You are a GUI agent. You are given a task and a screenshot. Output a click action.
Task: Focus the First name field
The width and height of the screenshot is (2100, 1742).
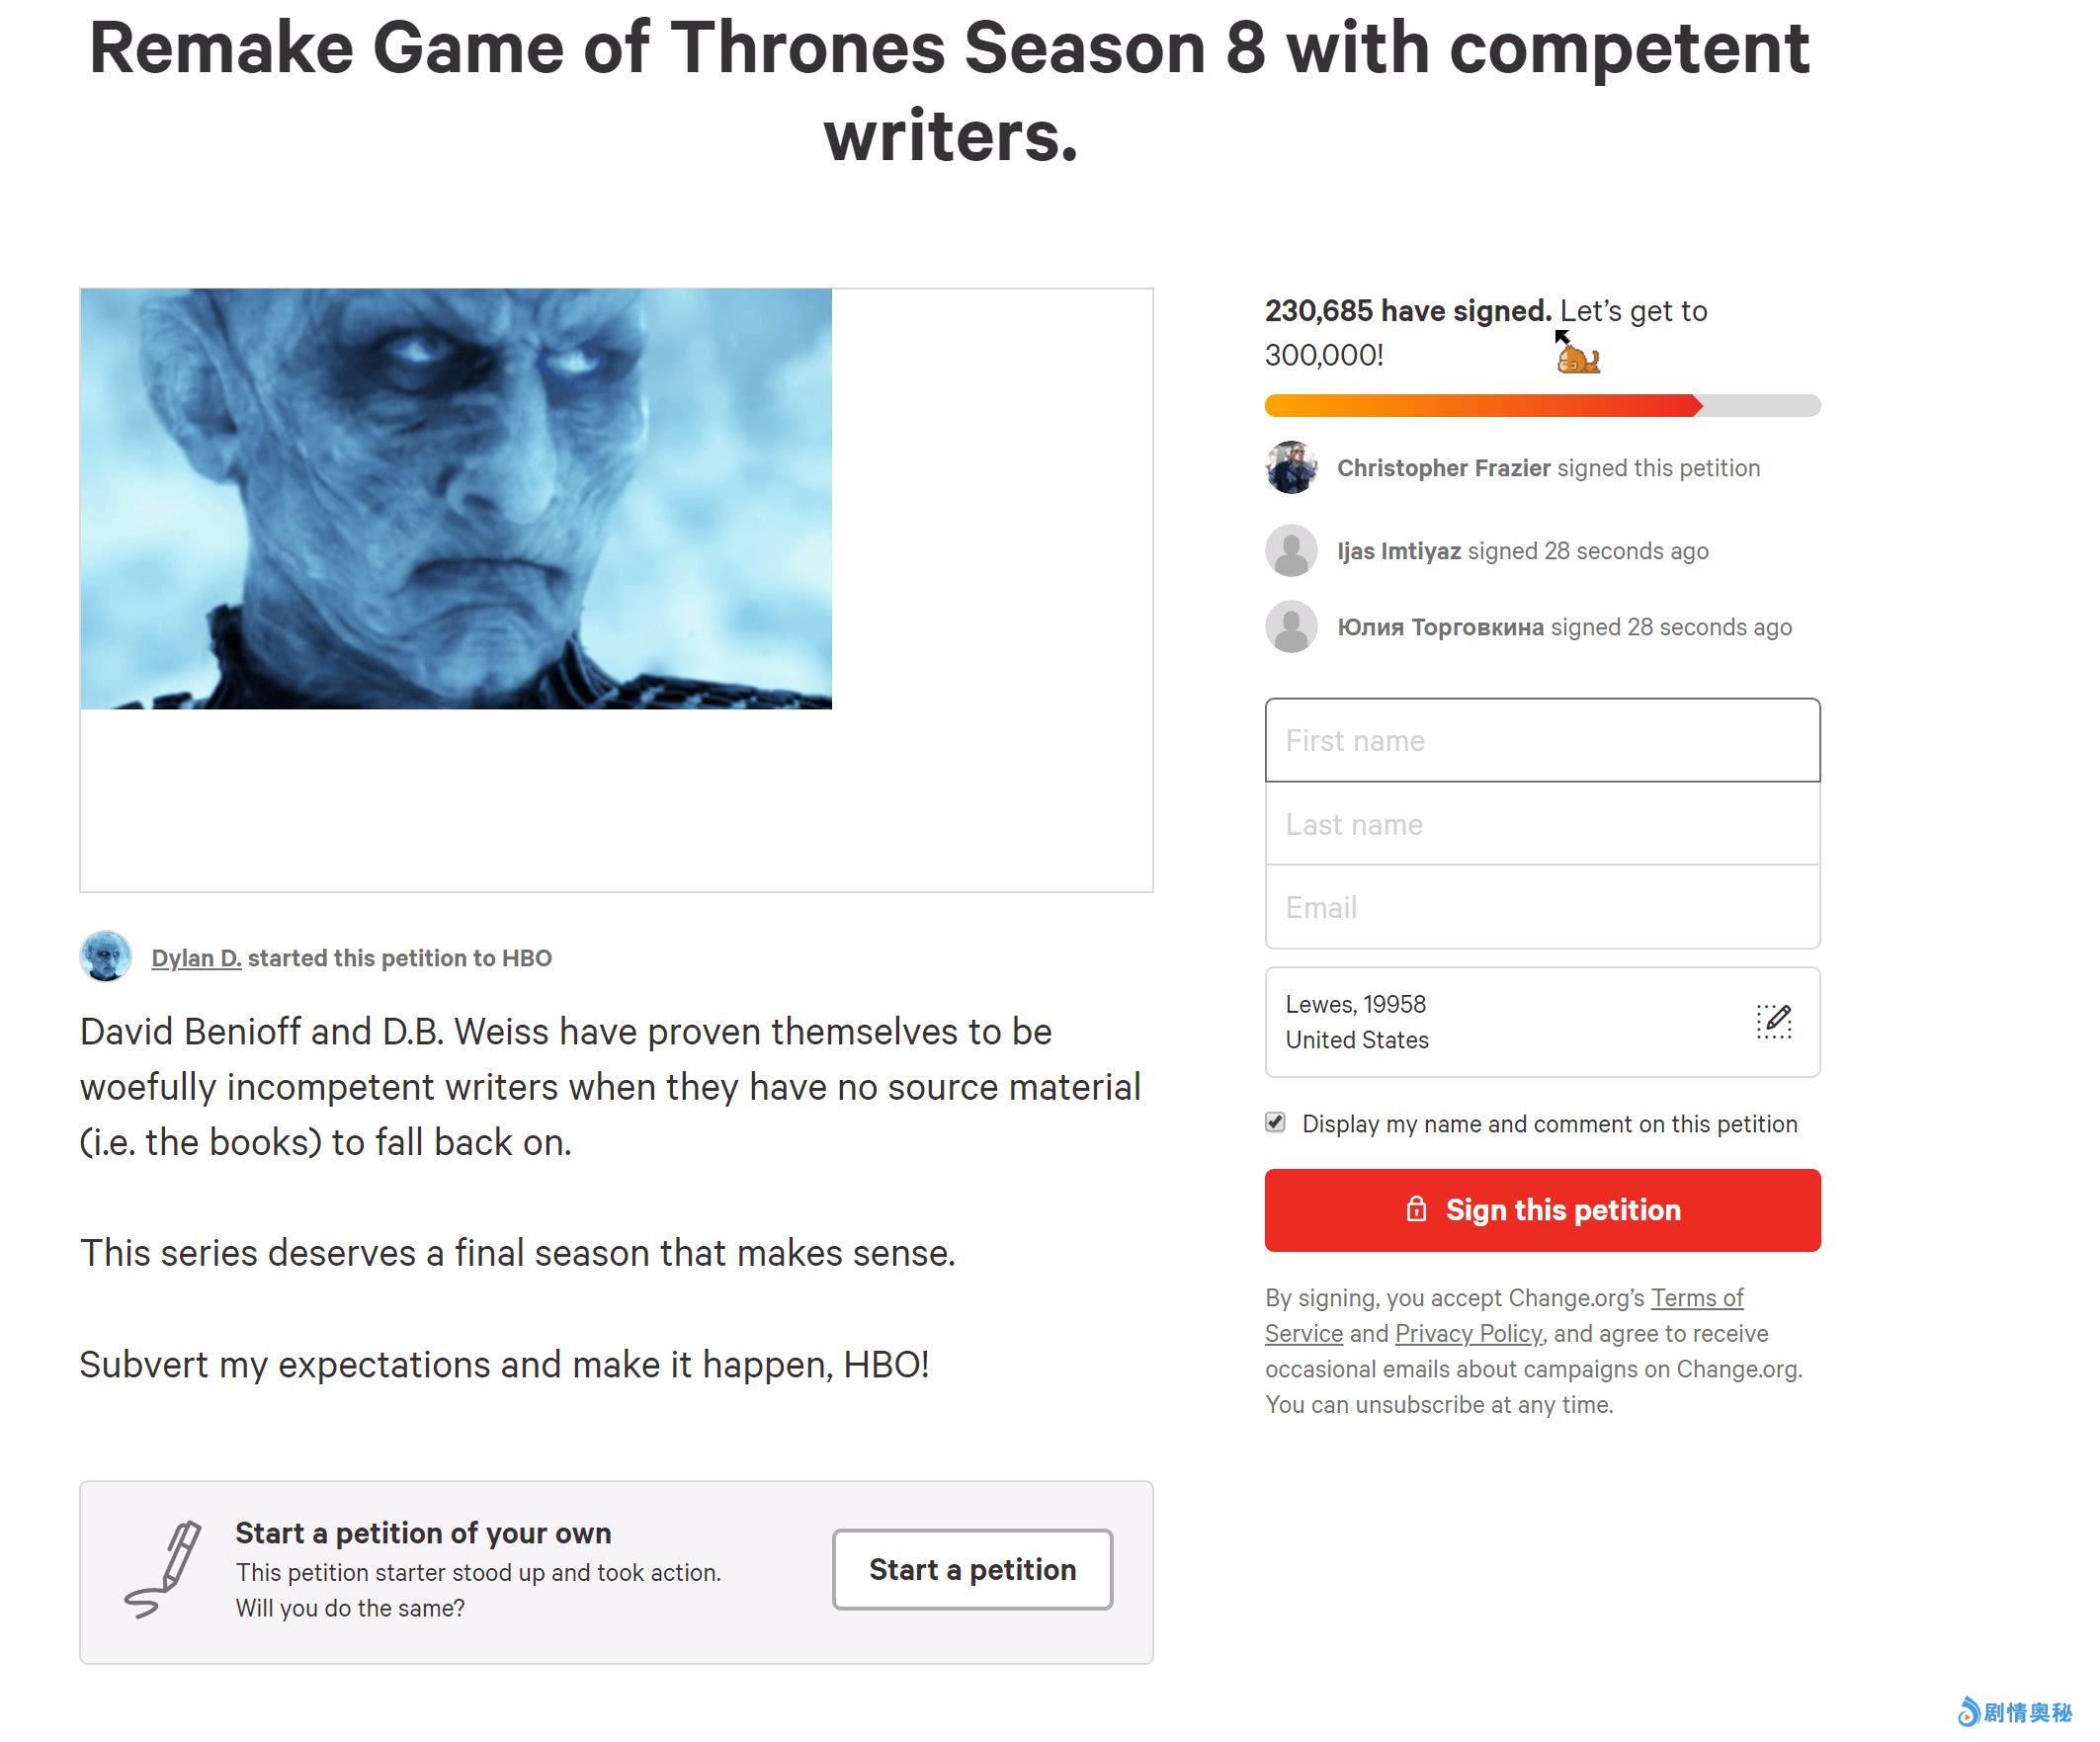[1542, 741]
